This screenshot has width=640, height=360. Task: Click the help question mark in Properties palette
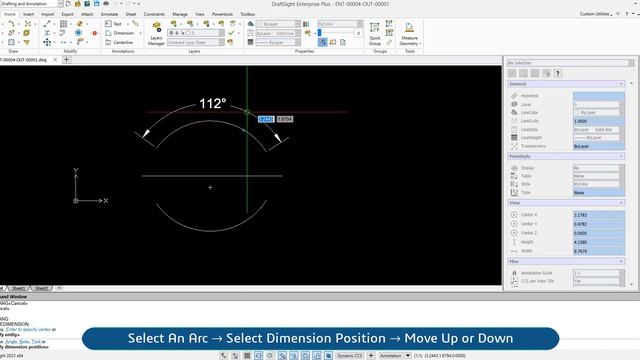pyautogui.click(x=558, y=73)
